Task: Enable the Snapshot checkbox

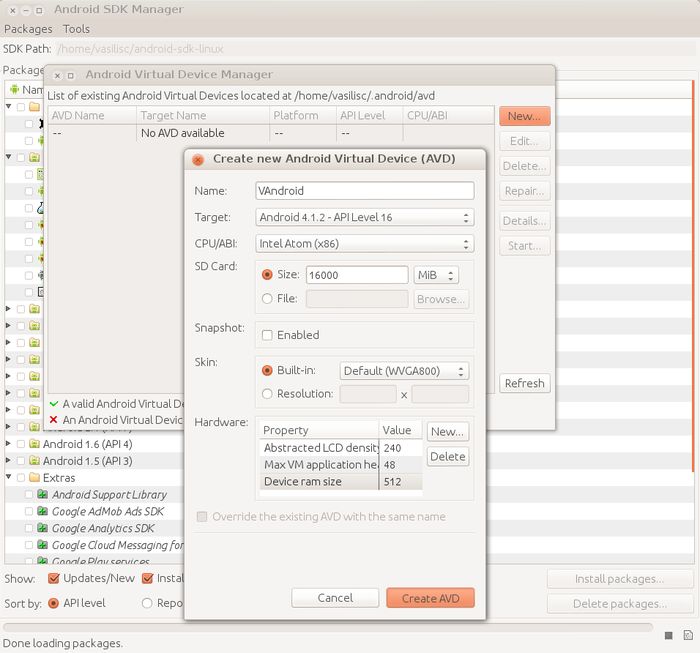Action: (x=267, y=335)
